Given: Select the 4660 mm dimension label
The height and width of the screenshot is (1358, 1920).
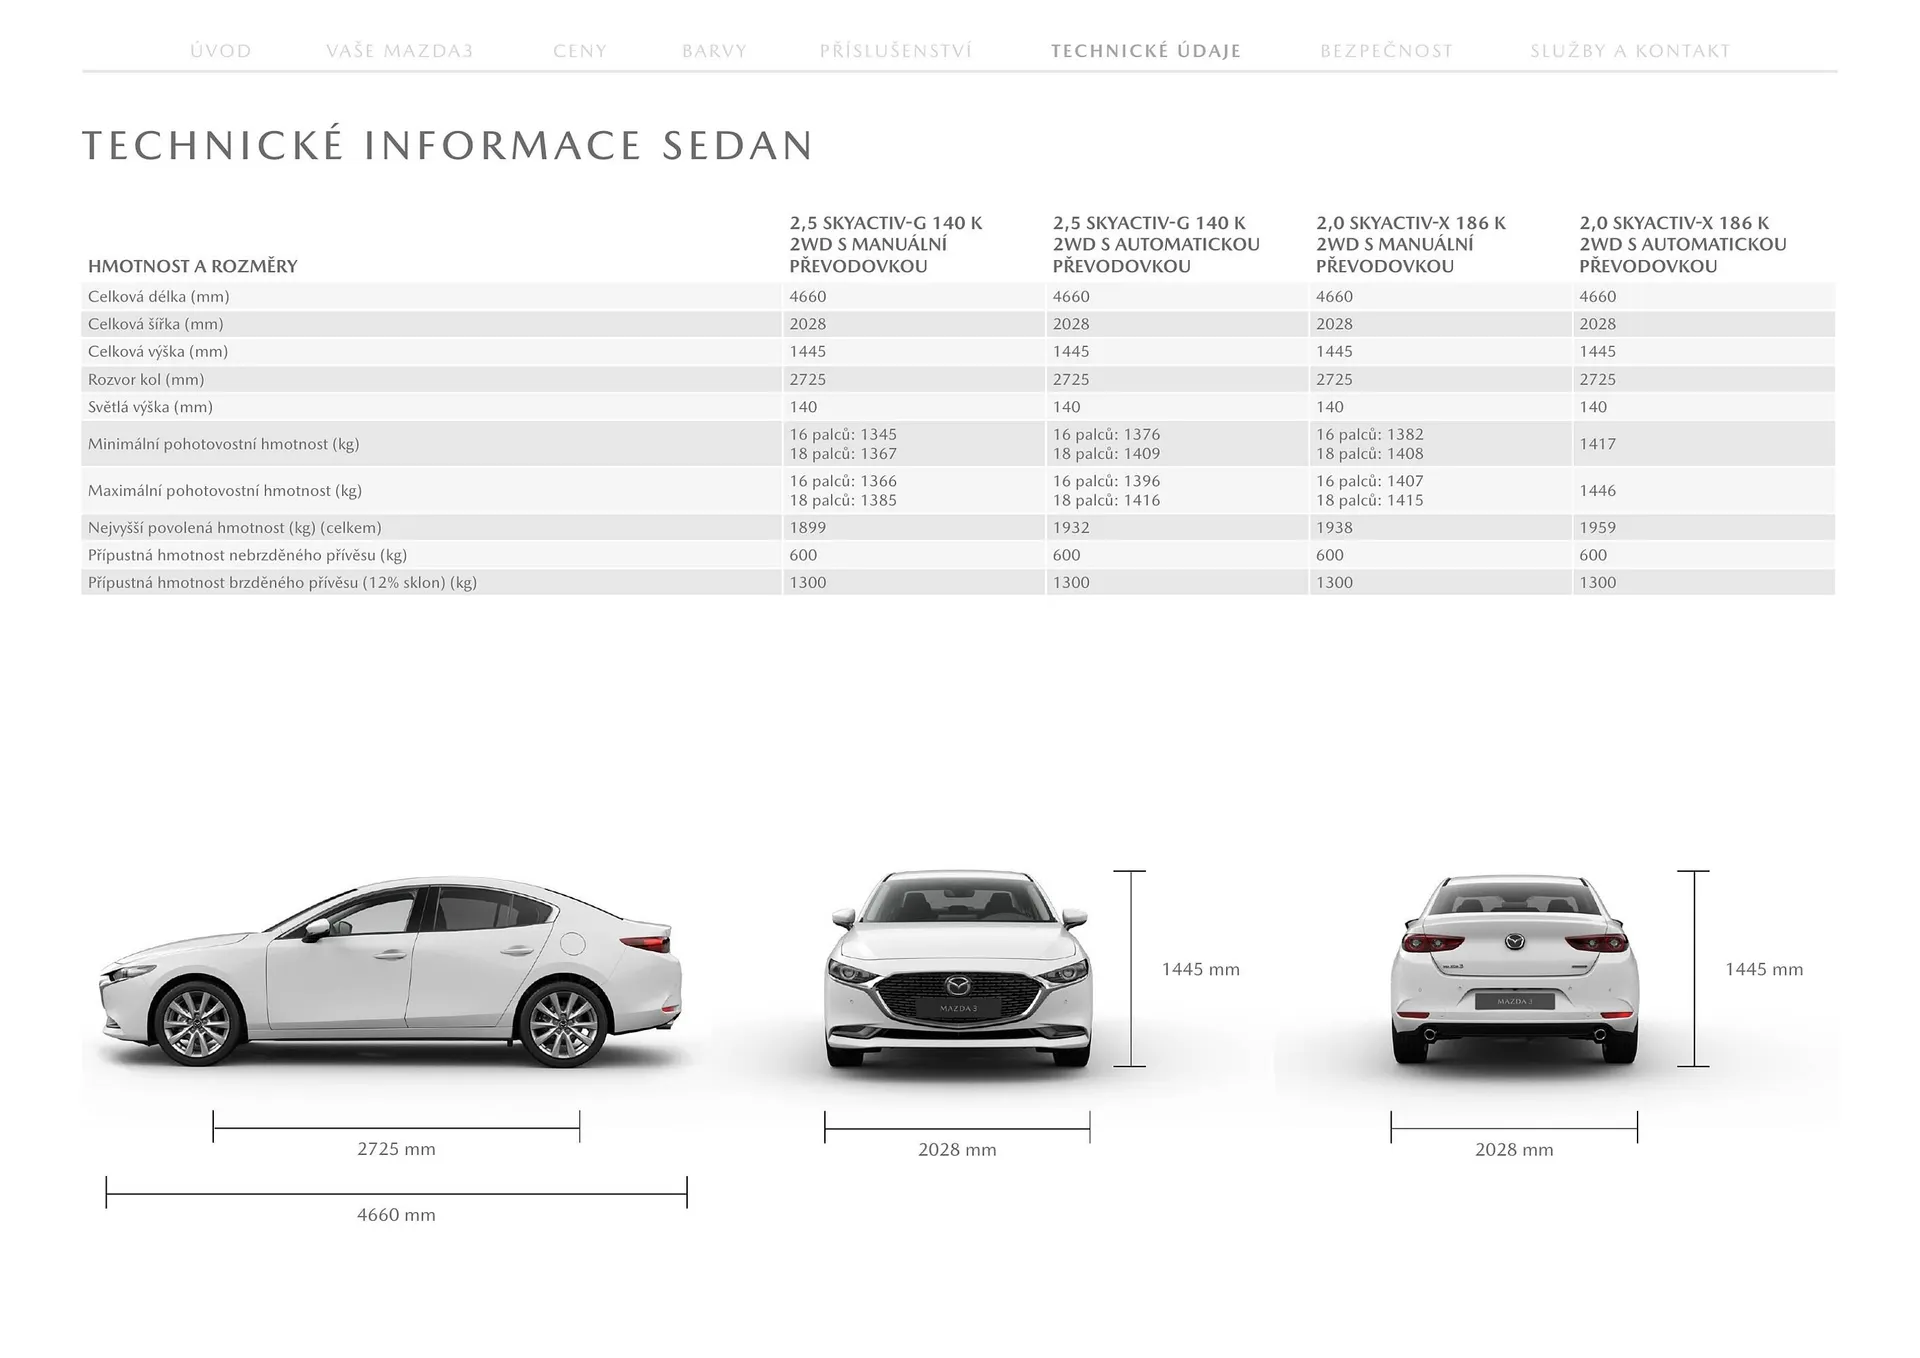Looking at the screenshot, I should (396, 1214).
